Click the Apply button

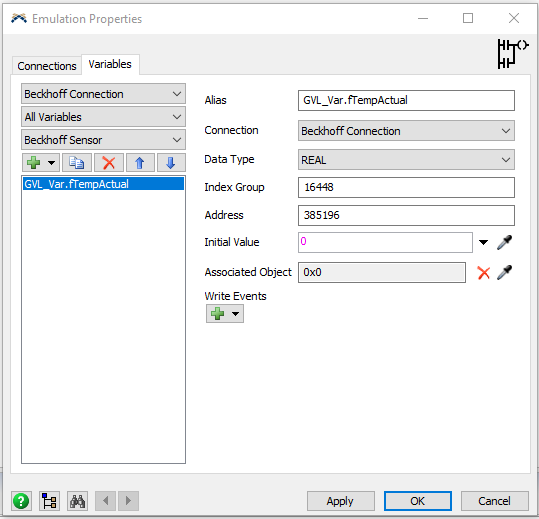click(x=340, y=501)
